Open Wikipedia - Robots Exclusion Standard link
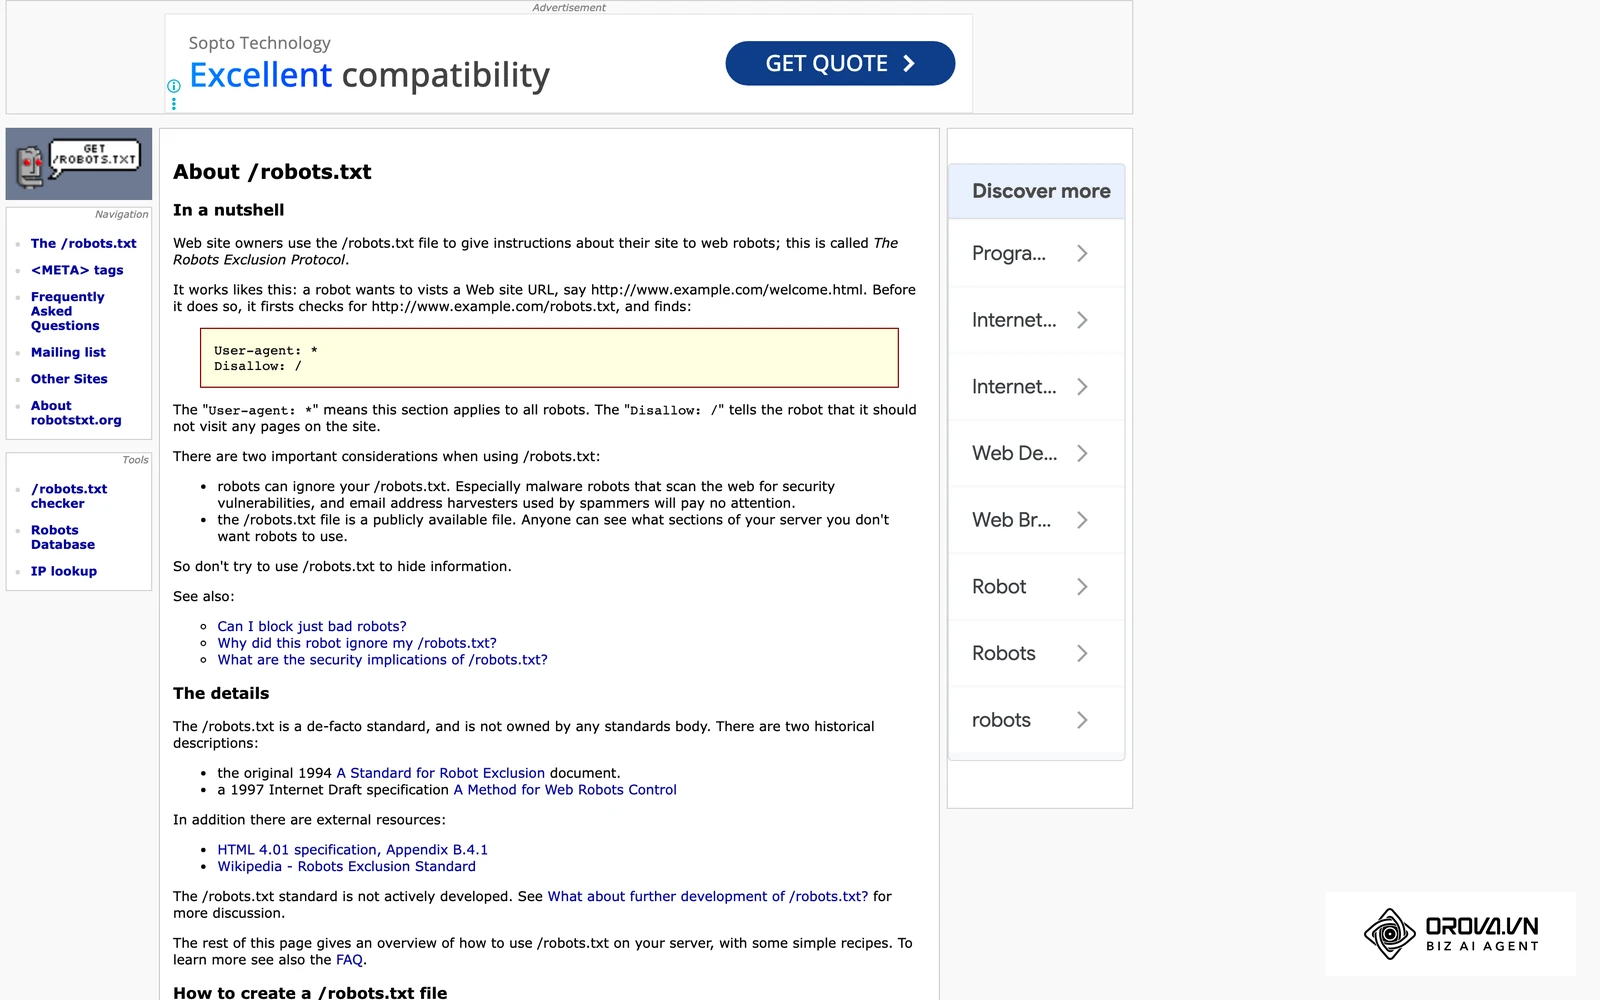1600x1000 pixels. coord(346,867)
